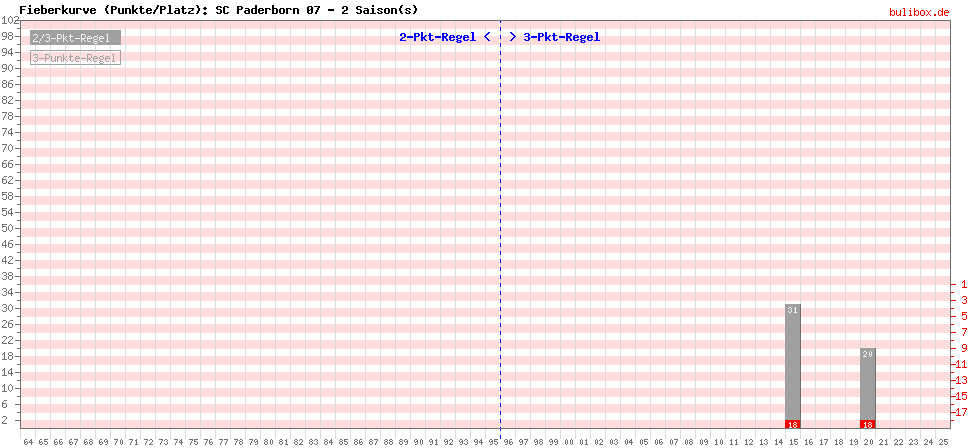Select season 00 on the x-axis
This screenshot has height=448, width=970.
568,441
